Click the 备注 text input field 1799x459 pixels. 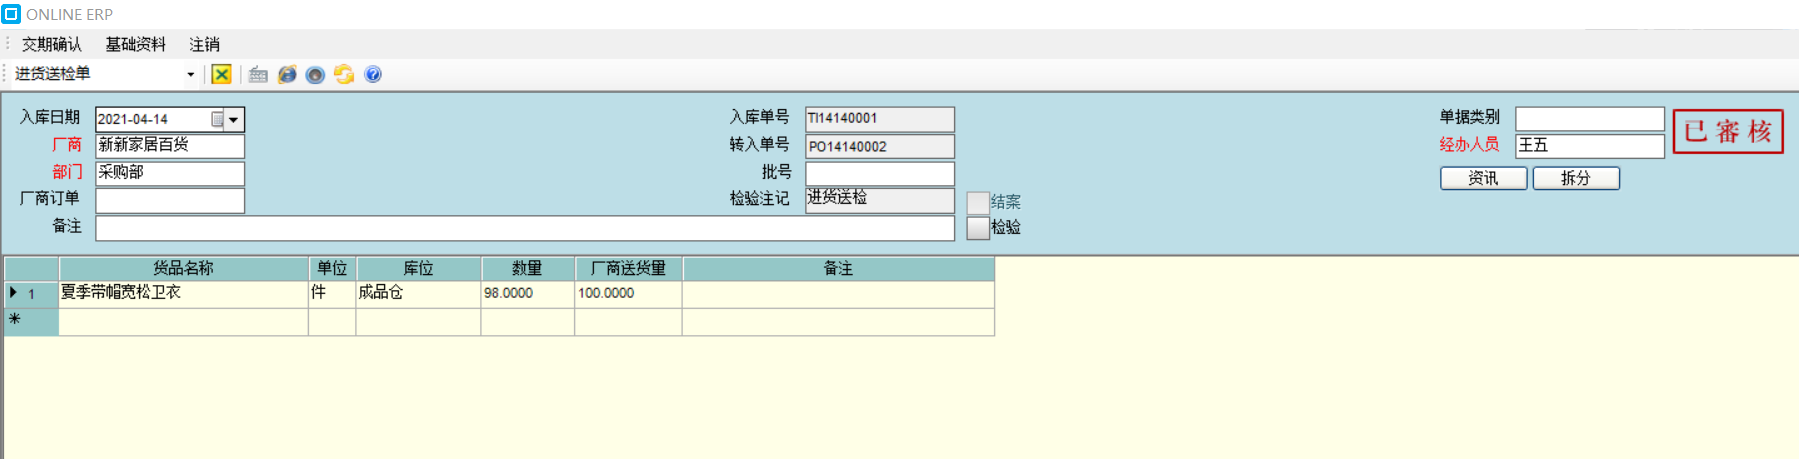click(525, 228)
